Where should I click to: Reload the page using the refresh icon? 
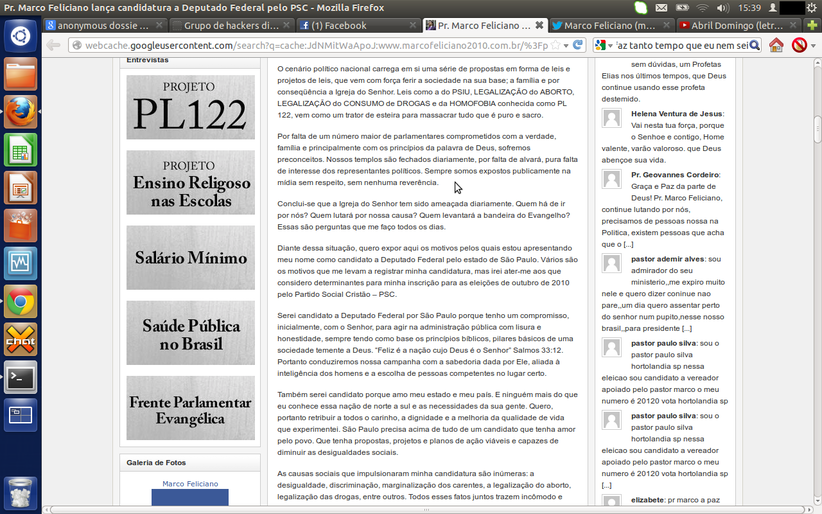578,45
